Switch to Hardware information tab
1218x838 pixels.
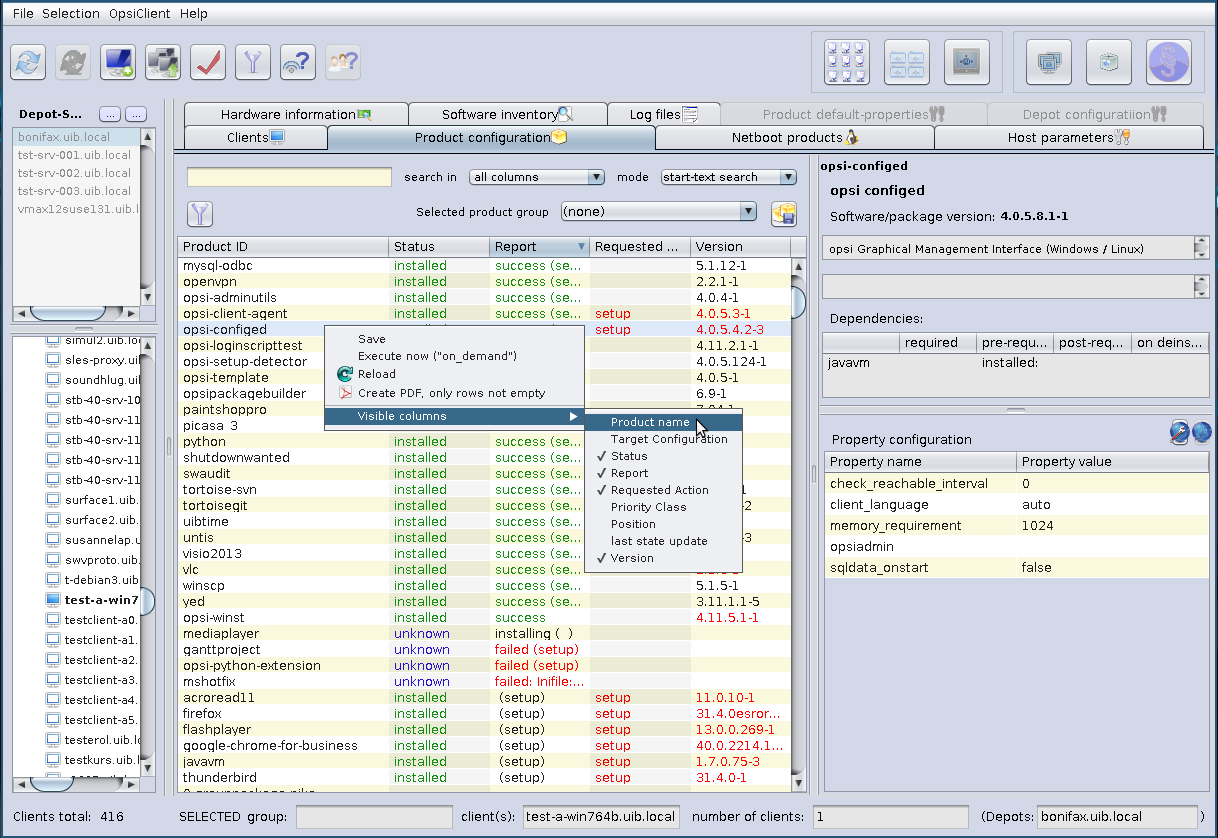click(x=296, y=114)
